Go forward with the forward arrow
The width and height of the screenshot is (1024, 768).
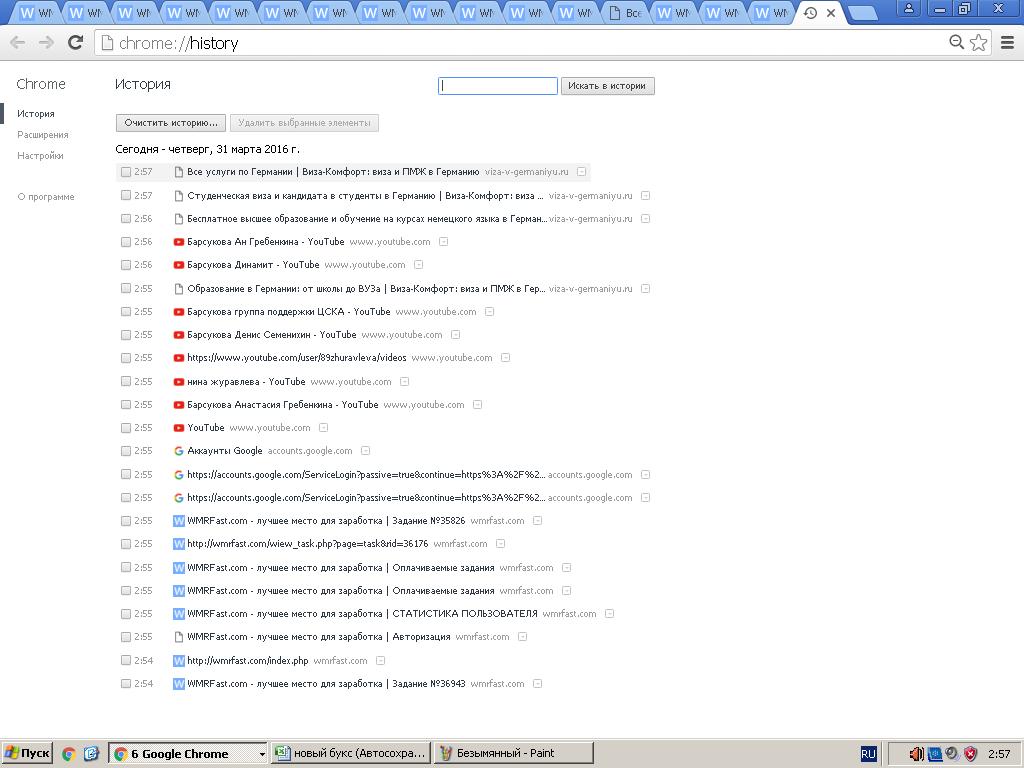coord(46,43)
